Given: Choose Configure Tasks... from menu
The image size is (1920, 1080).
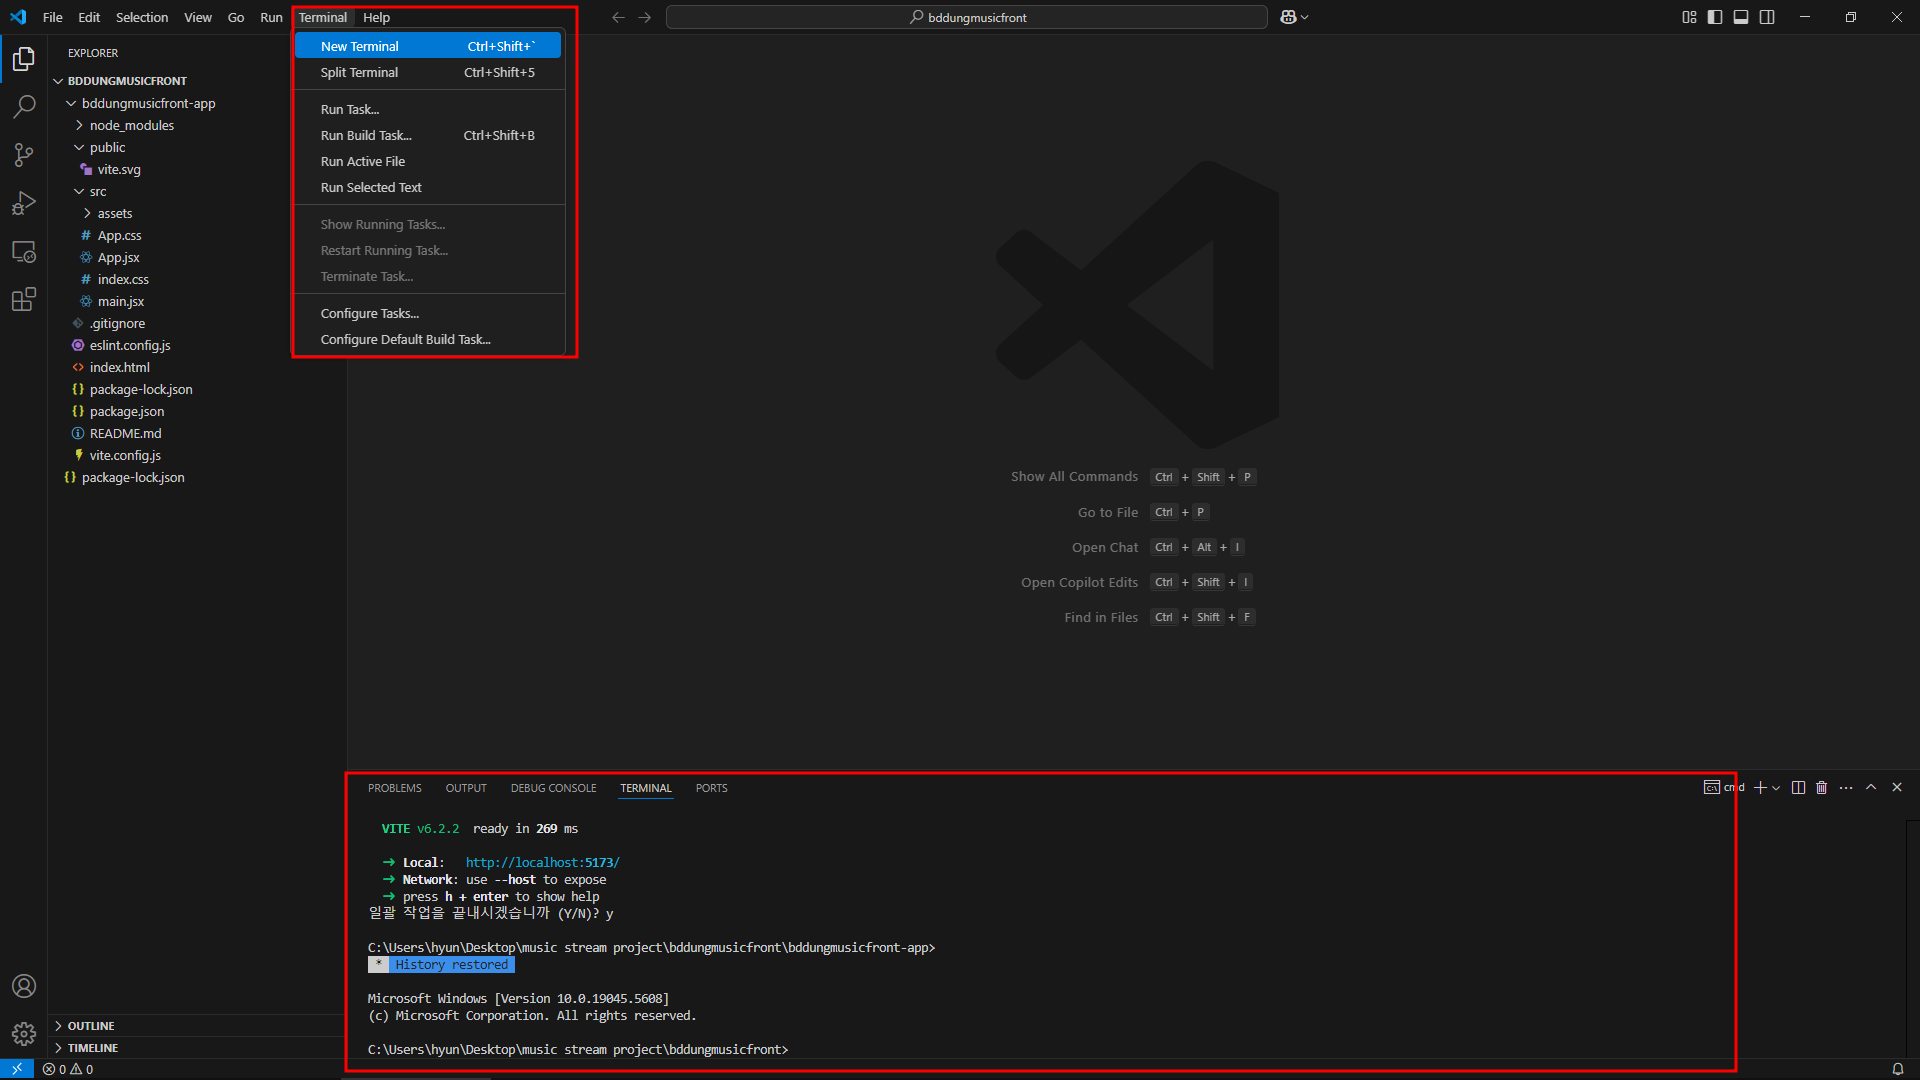Looking at the screenshot, I should tap(369, 313).
